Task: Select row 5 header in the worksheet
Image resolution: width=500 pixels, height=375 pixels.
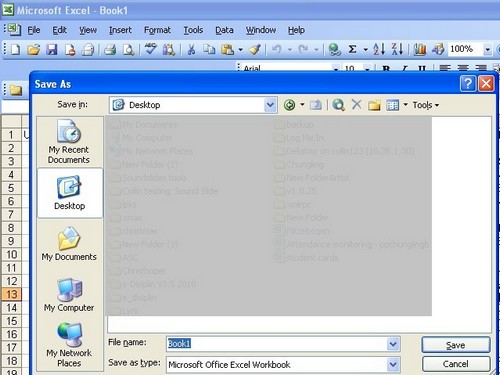Action: (11, 188)
